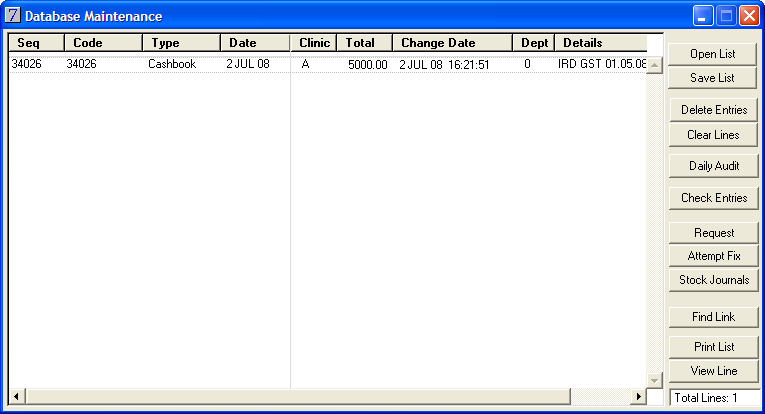Select the Seq cell 34026 in the Cashbook row
The image size is (765, 414).
point(26,64)
